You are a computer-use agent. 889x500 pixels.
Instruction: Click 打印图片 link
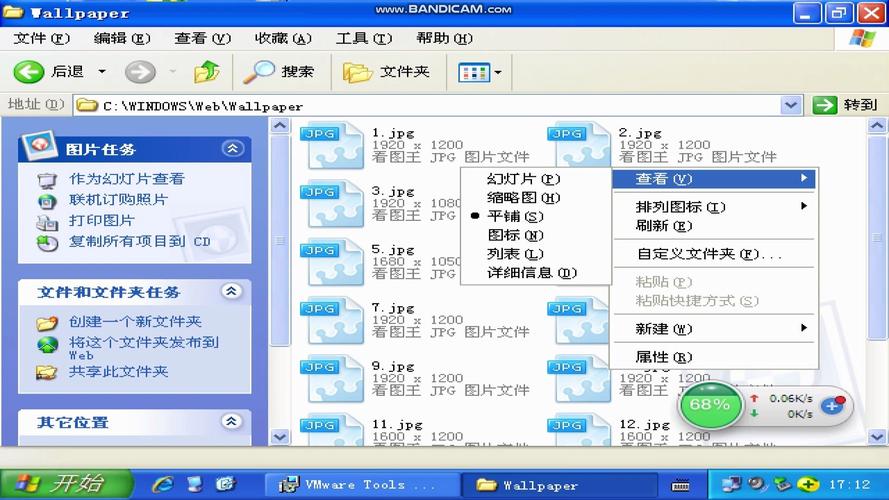(x=101, y=221)
